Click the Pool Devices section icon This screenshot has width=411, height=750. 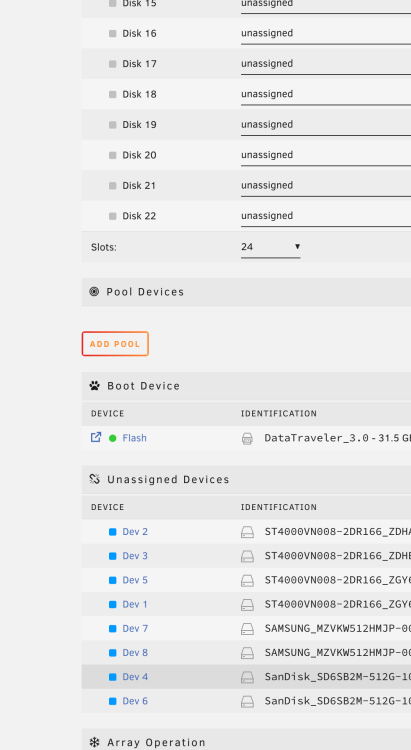click(94, 291)
